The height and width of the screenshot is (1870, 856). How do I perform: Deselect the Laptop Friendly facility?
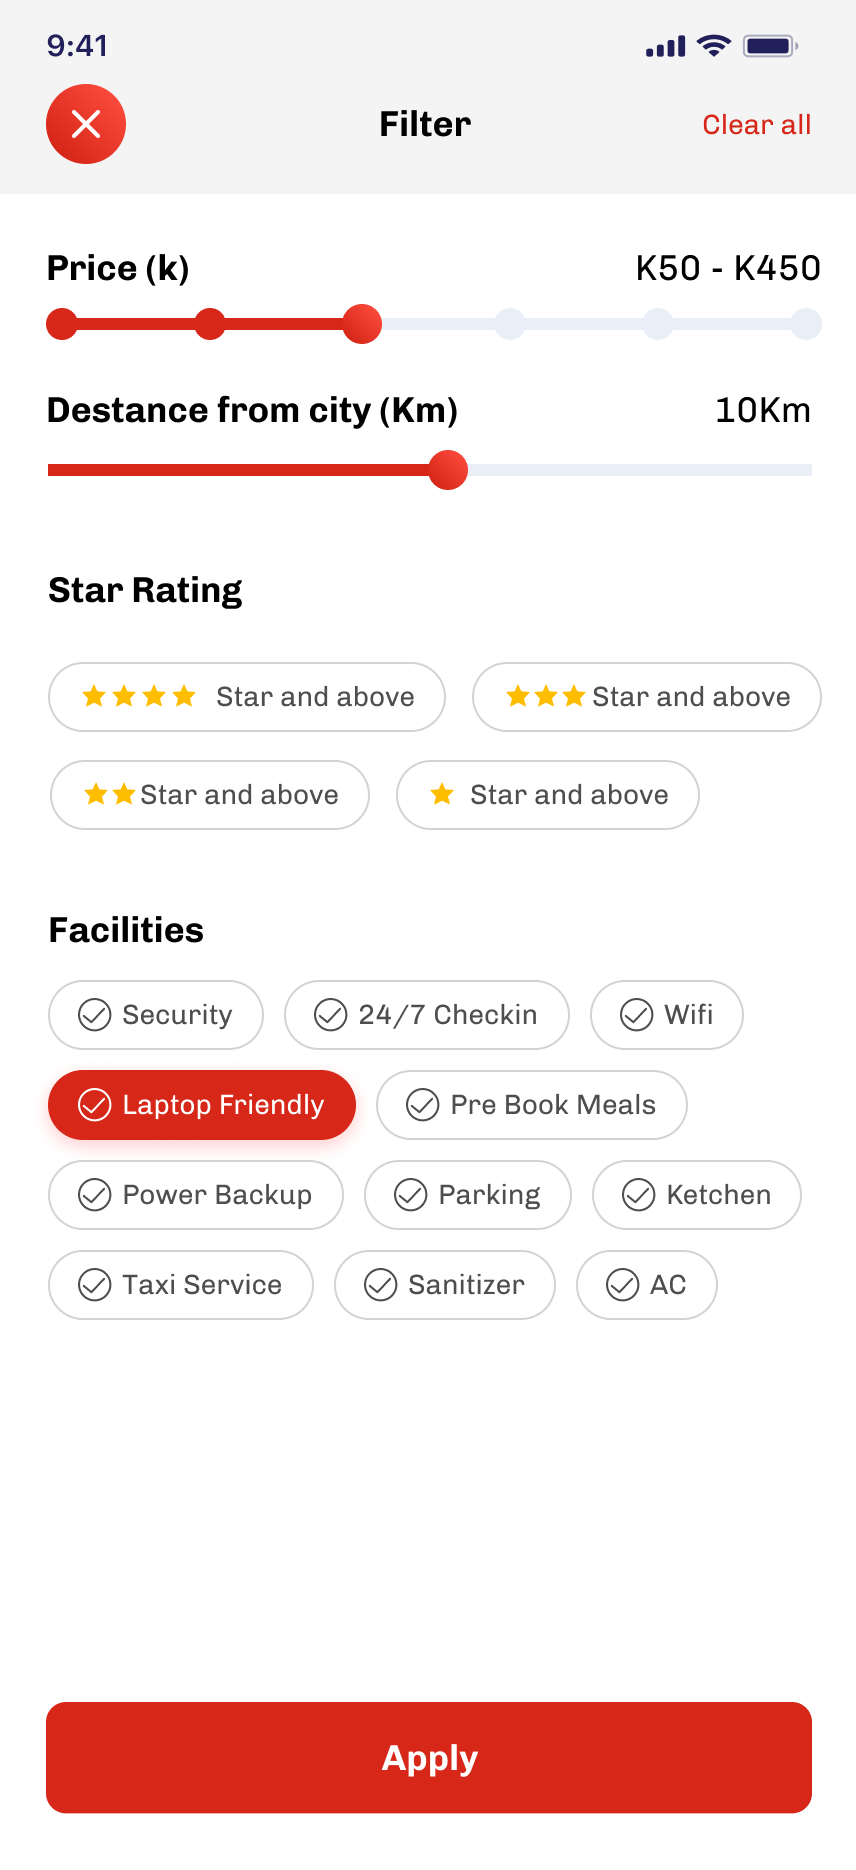202,1105
